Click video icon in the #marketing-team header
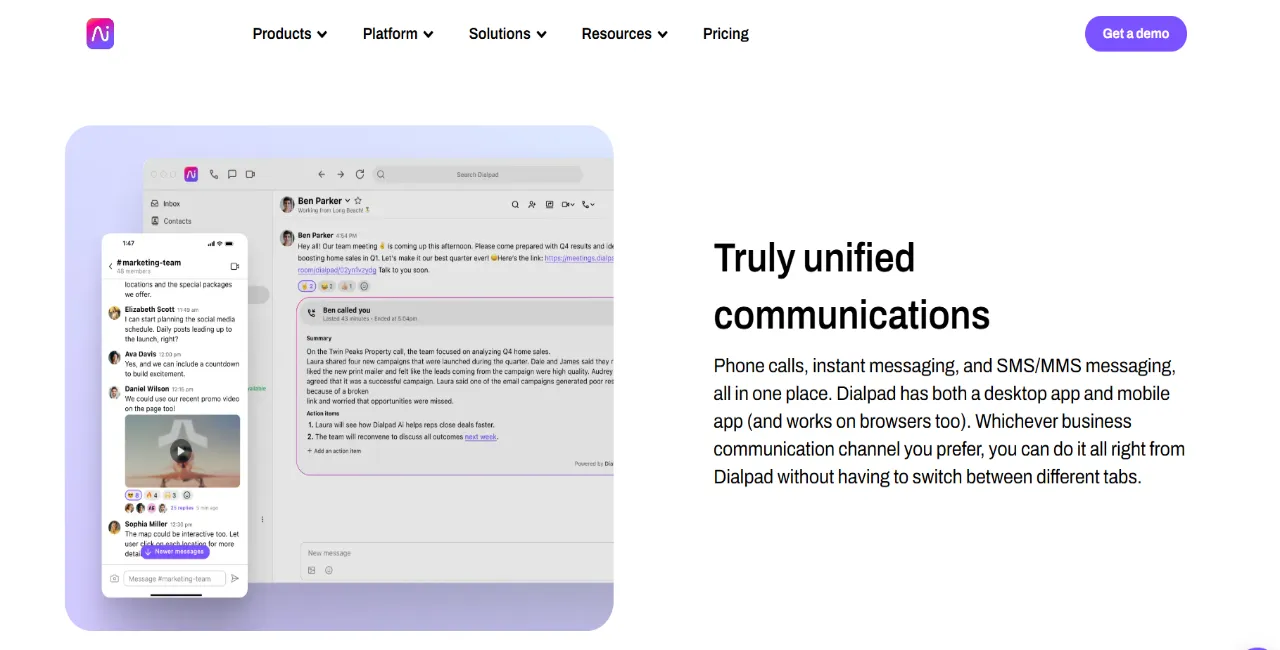Image resolution: width=1280 pixels, height=650 pixels. (x=235, y=266)
